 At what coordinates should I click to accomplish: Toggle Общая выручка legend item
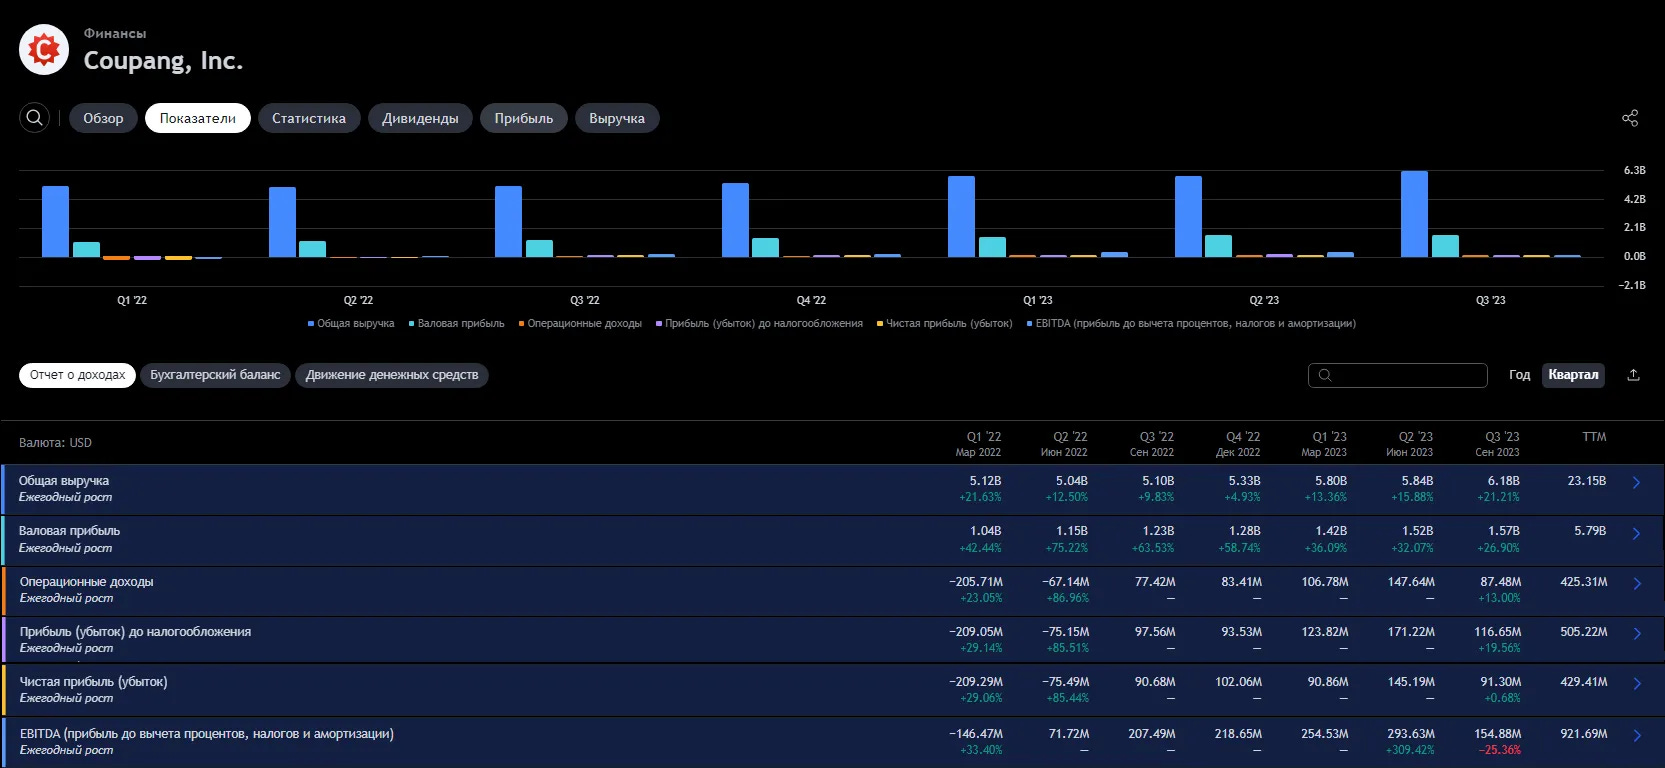point(351,323)
